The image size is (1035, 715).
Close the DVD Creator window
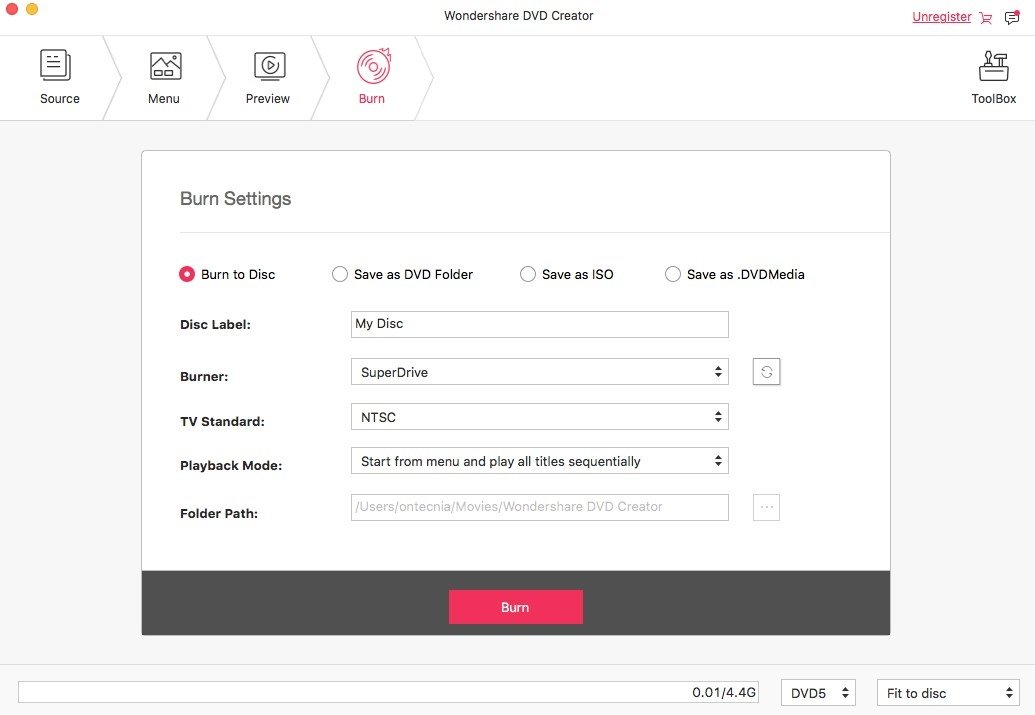click(x=11, y=9)
